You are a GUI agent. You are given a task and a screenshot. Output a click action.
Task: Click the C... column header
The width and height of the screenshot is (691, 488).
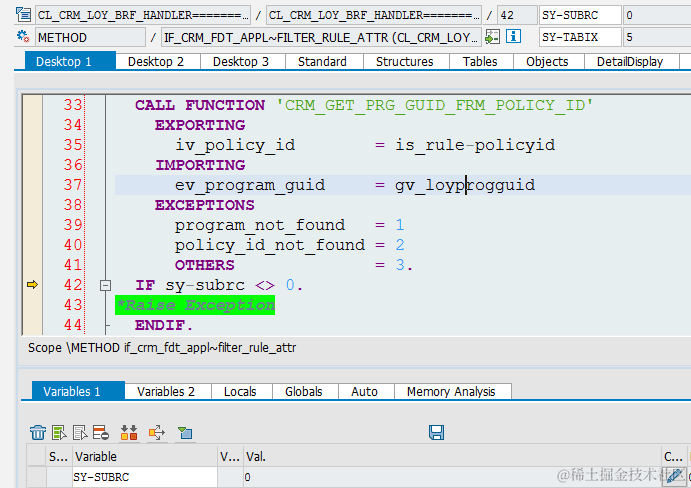tap(674, 456)
